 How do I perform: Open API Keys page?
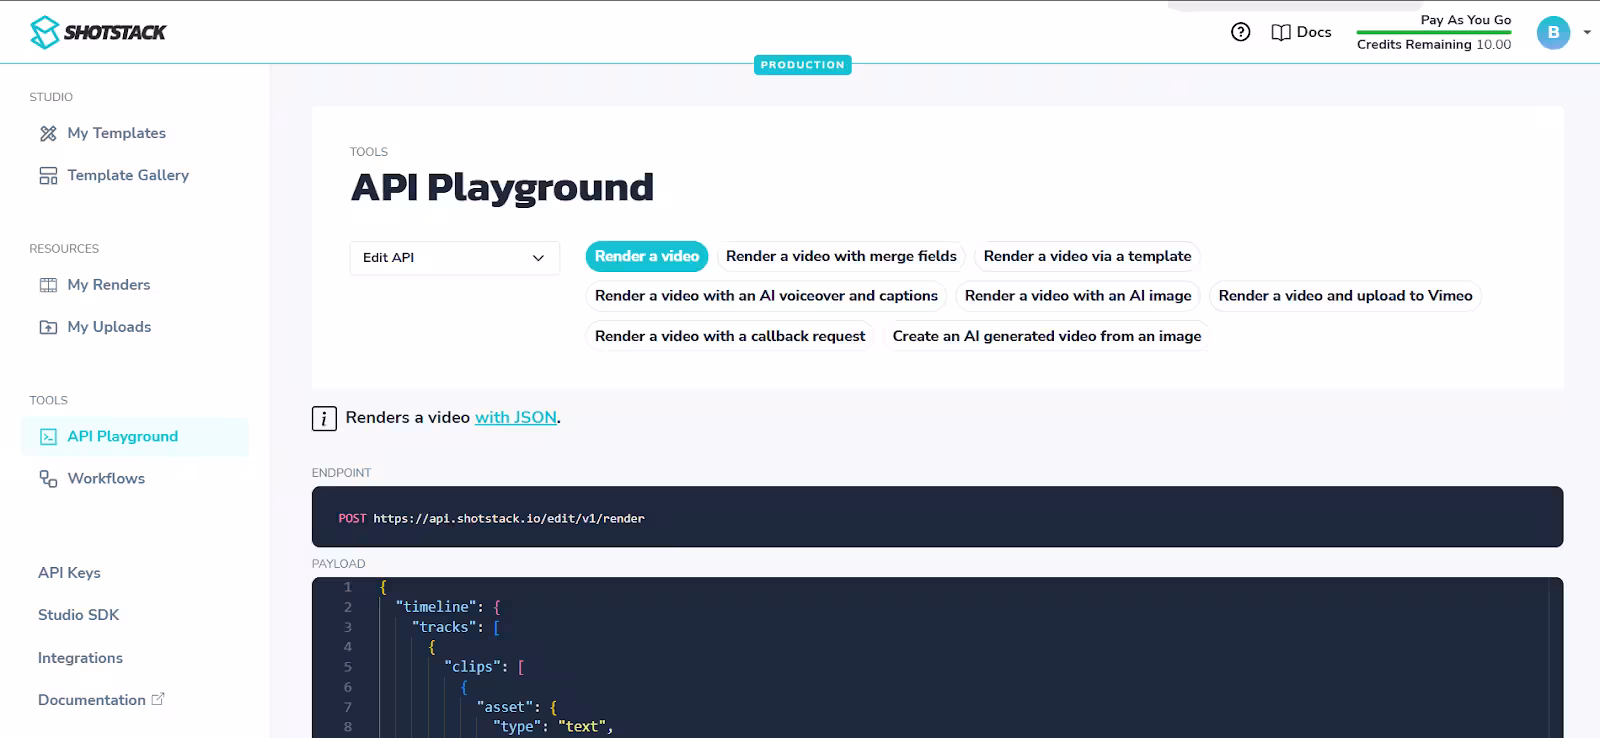point(69,573)
